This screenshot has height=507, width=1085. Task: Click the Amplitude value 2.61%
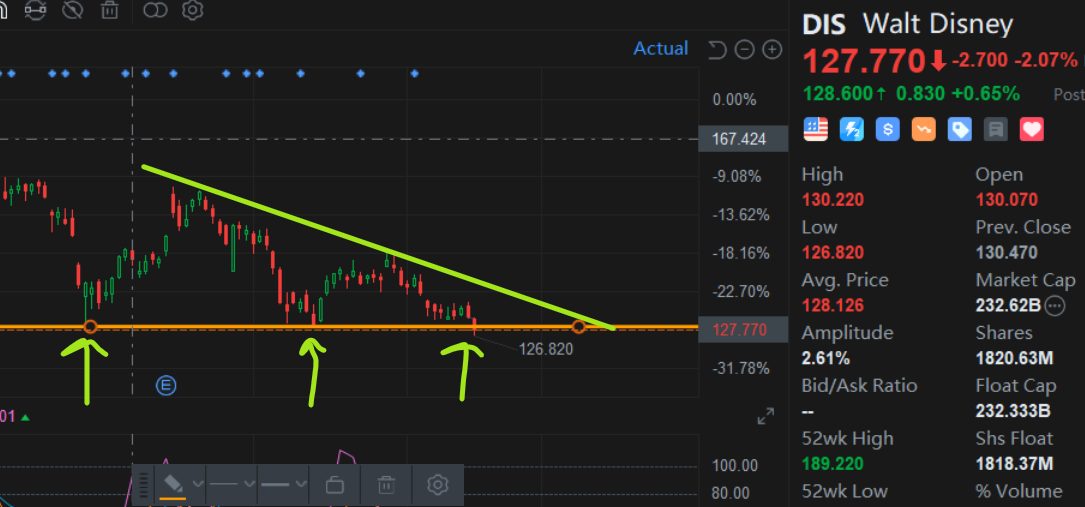826,358
